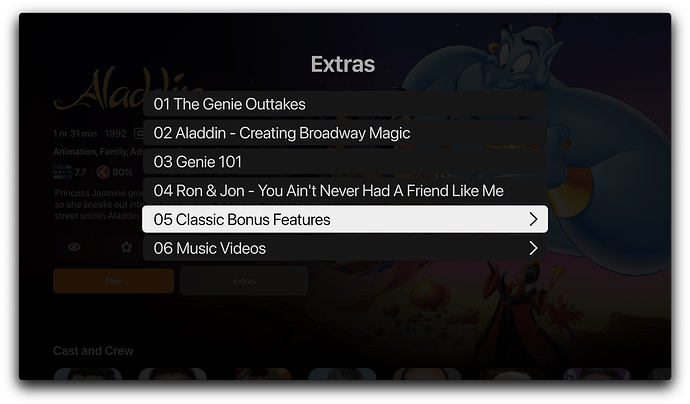
Task: Open the first cast member thumbnail
Action: pyautogui.click(x=88, y=374)
